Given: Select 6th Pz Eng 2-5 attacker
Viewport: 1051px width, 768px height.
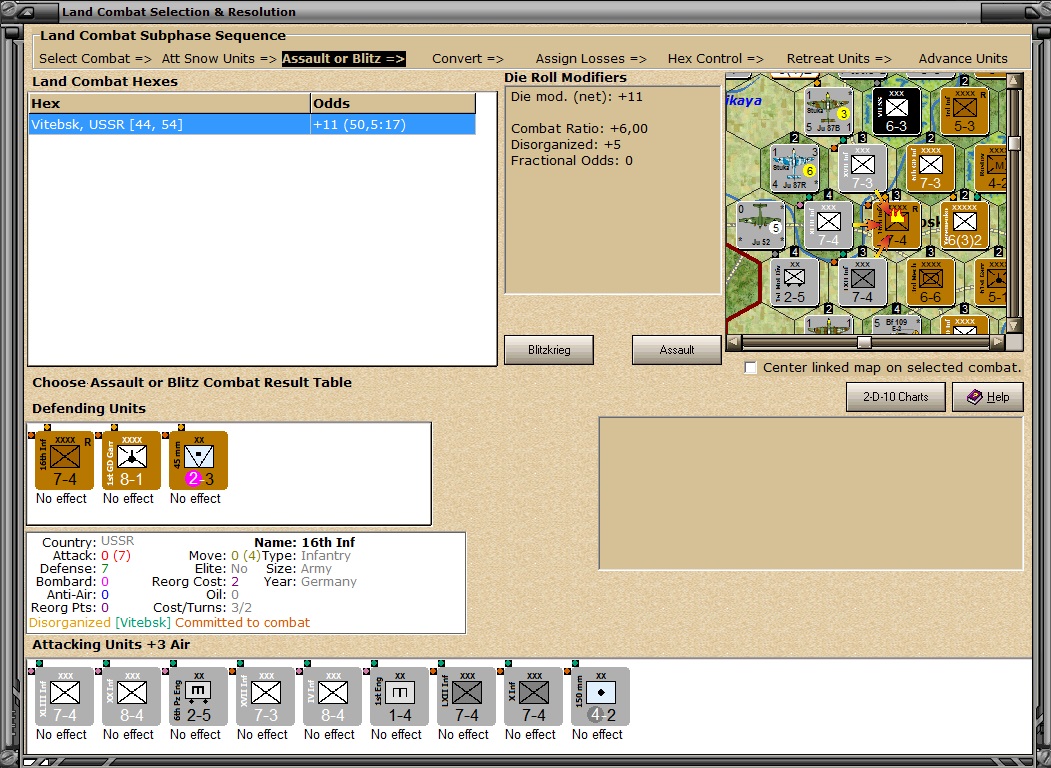Looking at the screenshot, I should pyautogui.click(x=198, y=696).
